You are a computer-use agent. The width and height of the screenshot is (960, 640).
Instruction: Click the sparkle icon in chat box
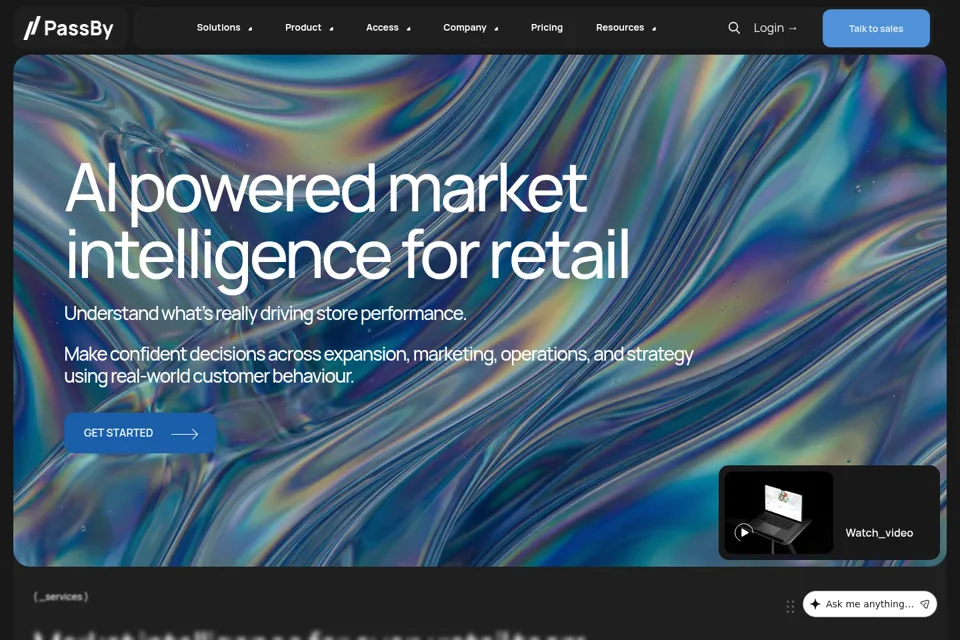point(815,604)
